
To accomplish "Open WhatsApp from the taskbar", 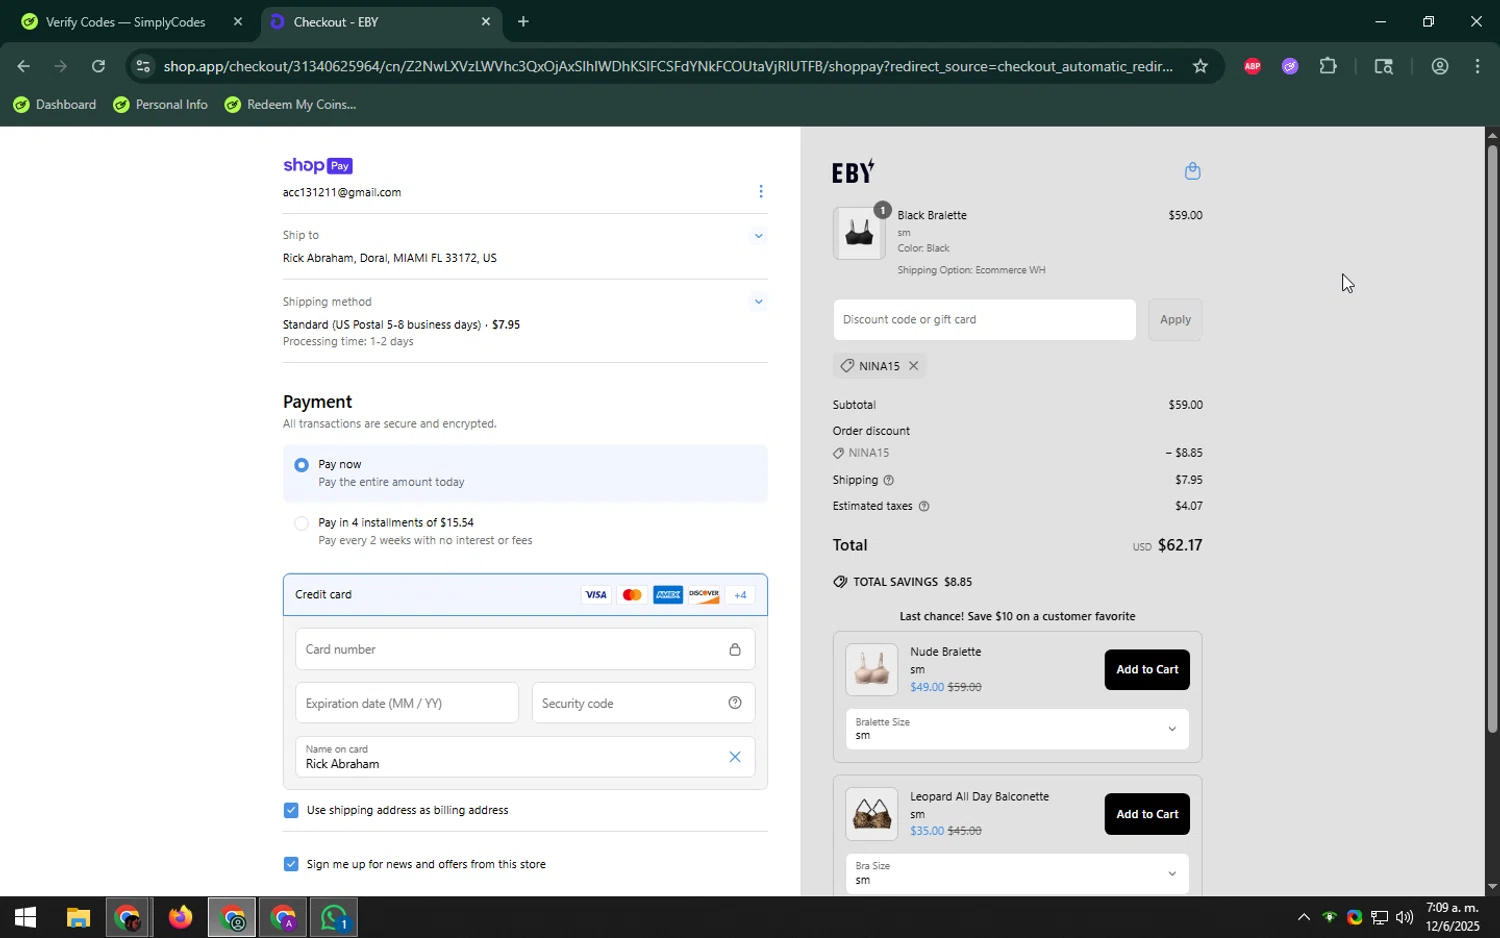I will coord(334,917).
